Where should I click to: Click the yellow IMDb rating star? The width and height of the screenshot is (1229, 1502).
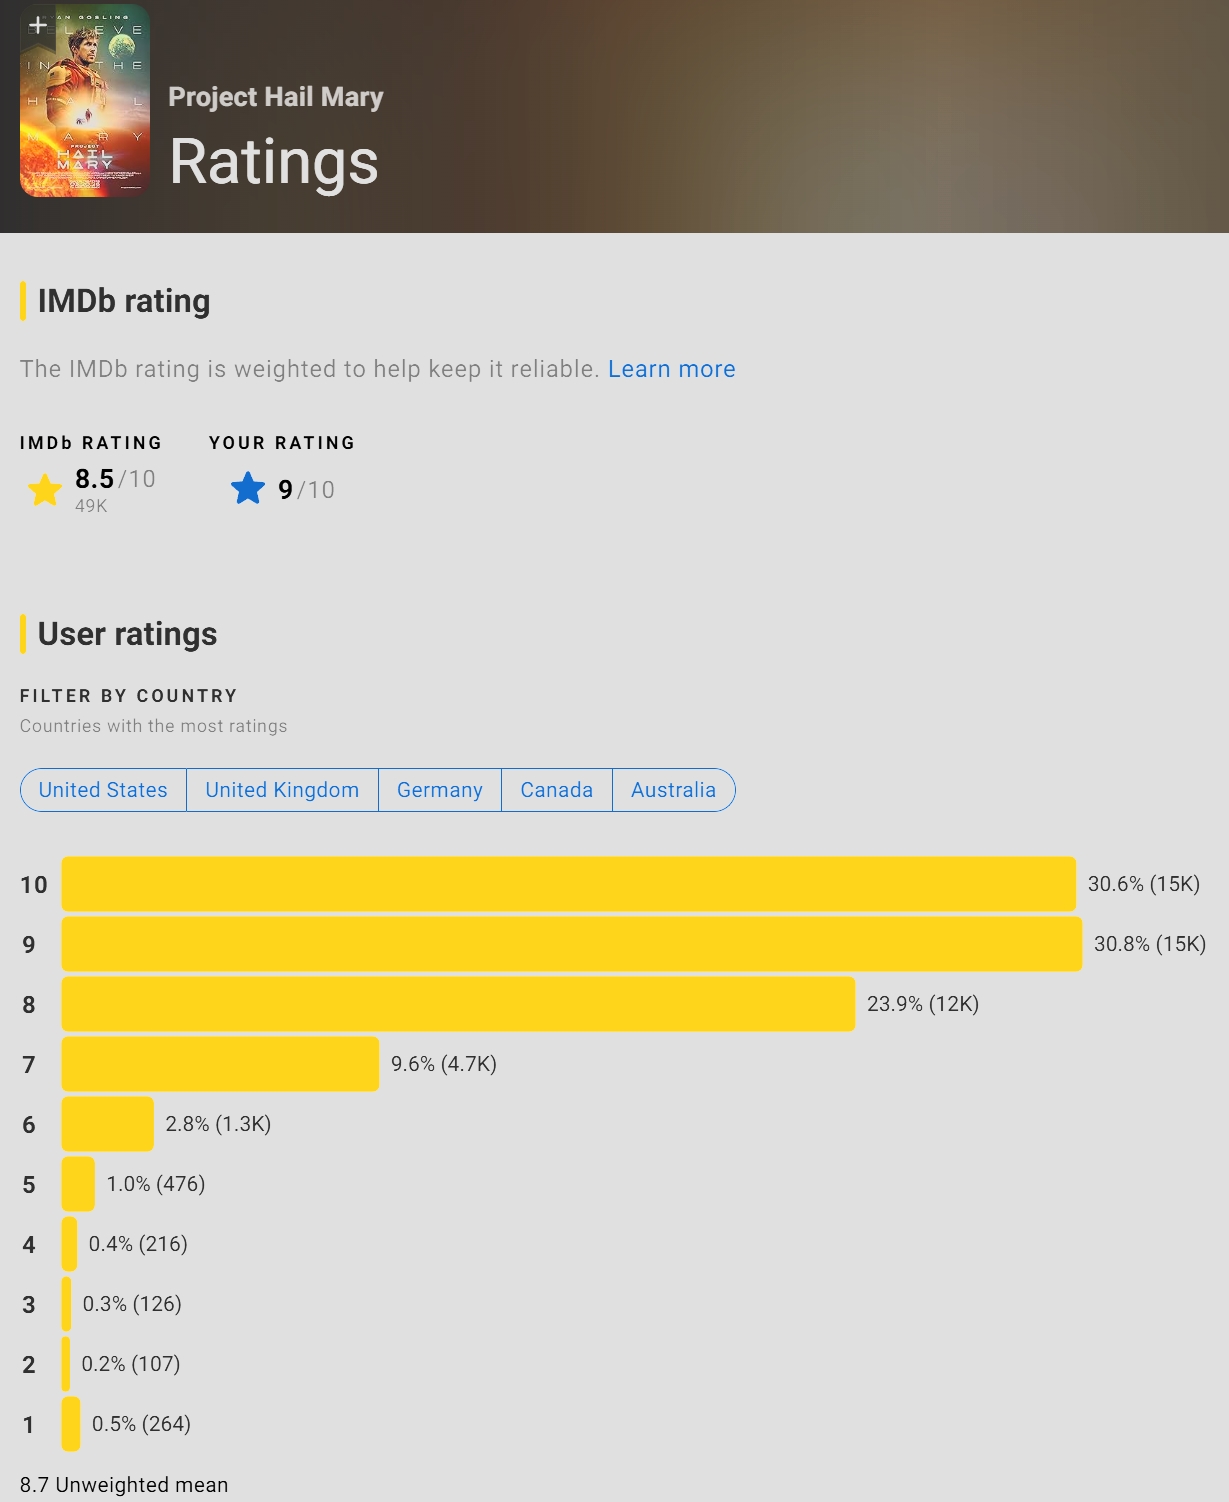[x=45, y=490]
